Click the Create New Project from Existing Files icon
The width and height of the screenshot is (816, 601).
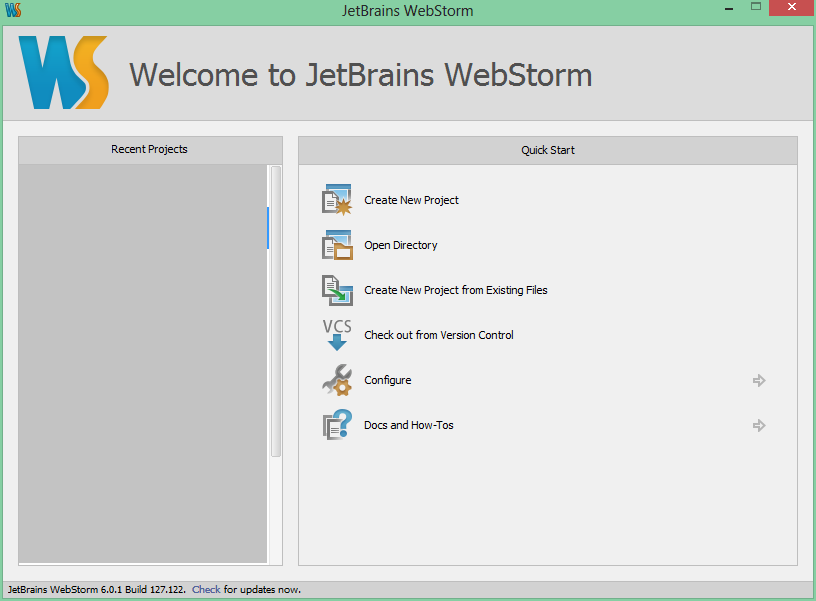[337, 290]
